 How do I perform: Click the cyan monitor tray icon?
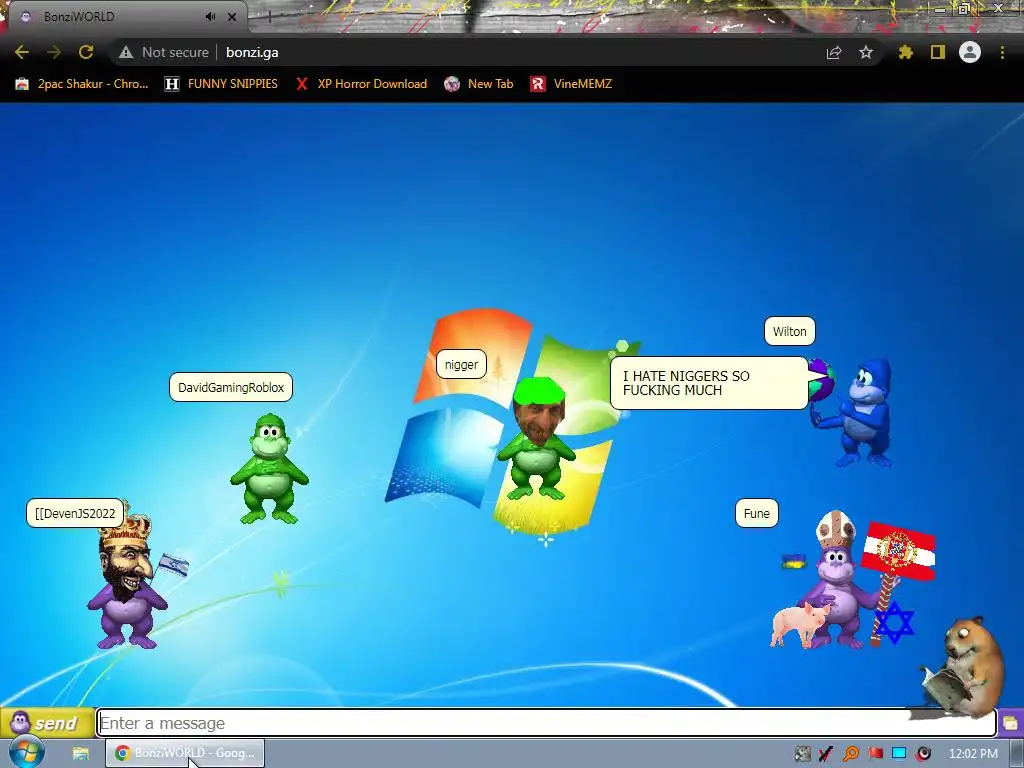899,754
